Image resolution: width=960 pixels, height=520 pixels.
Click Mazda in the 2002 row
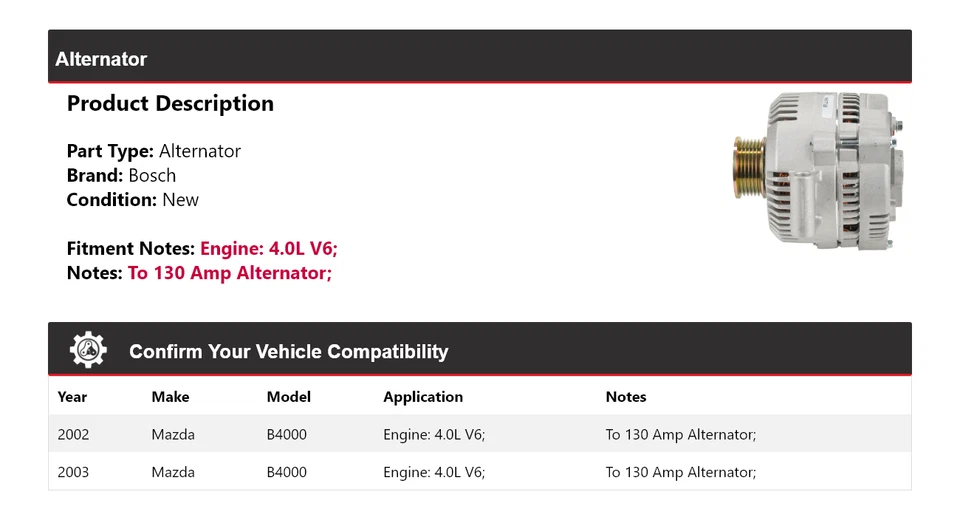point(173,435)
